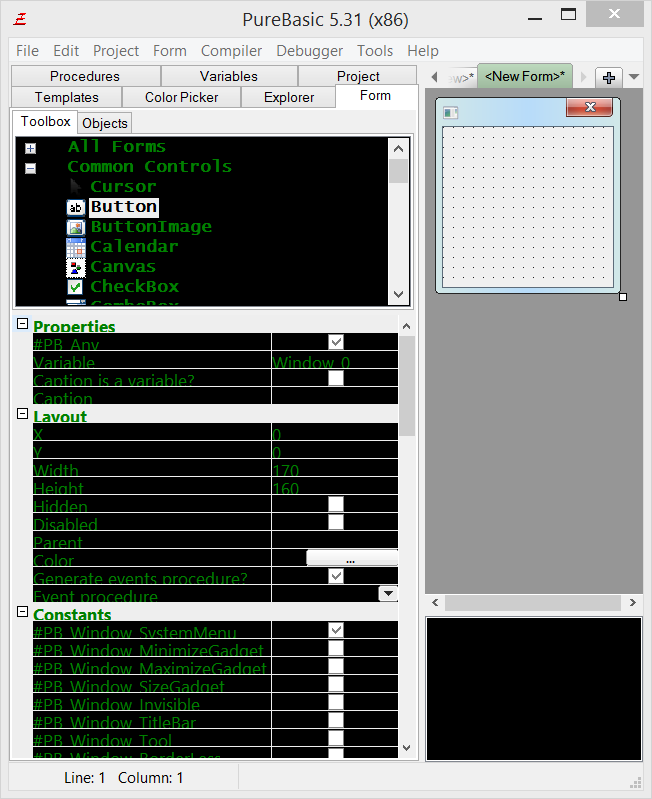The width and height of the screenshot is (652, 799).
Task: Expand the All Forms tree node
Action: pos(31,148)
